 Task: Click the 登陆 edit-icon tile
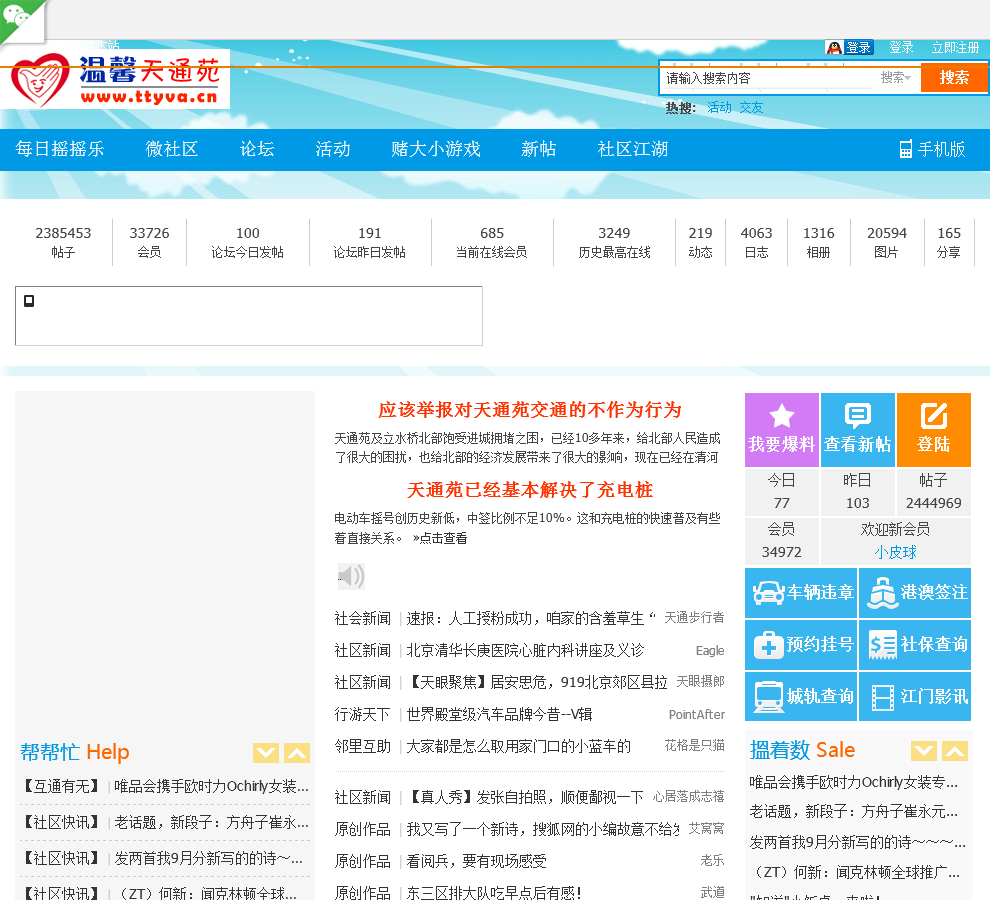pos(933,430)
